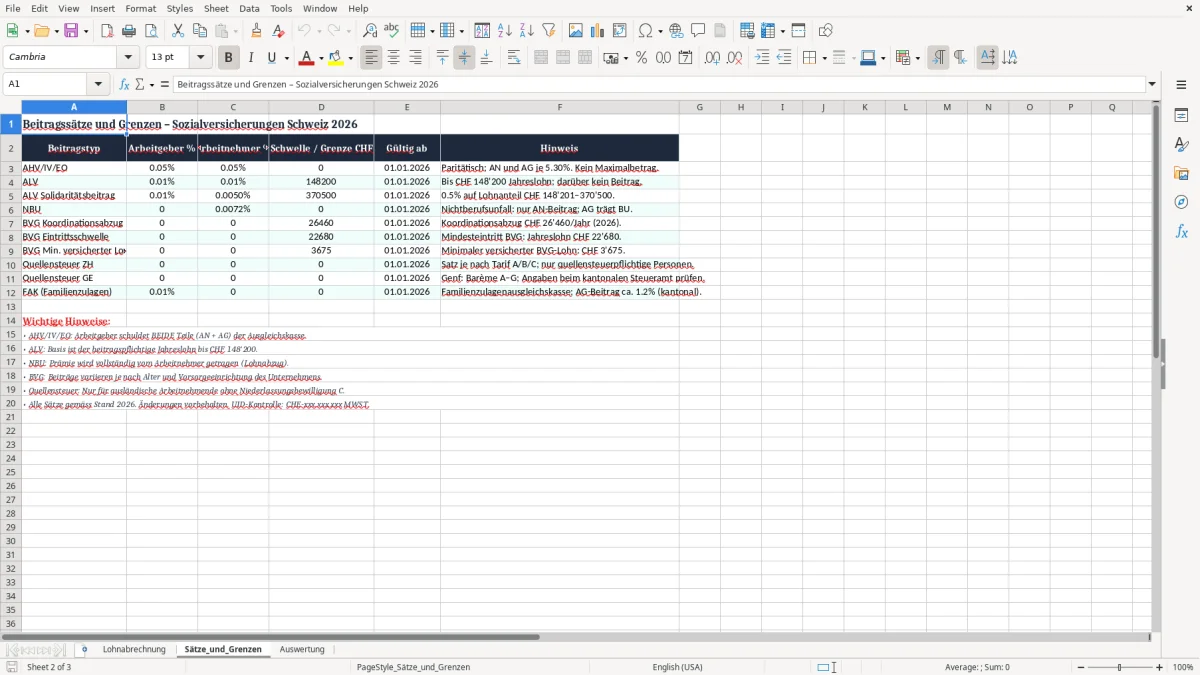
Task: Insert an image
Action: click(576, 31)
